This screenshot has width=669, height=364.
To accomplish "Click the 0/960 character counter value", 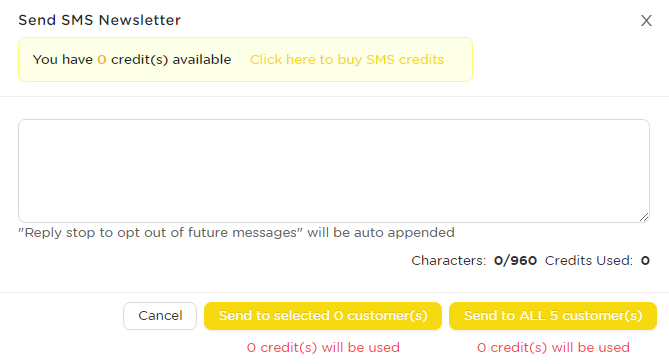I will pos(515,260).
